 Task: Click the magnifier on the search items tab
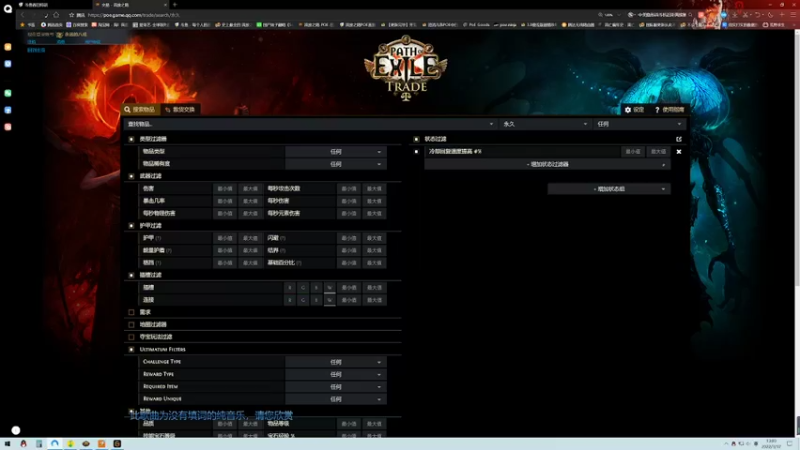tap(127, 109)
